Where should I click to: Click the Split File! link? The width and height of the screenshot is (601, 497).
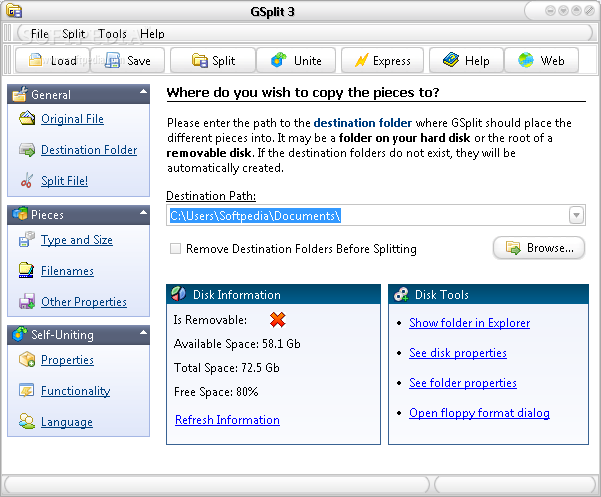(x=64, y=180)
